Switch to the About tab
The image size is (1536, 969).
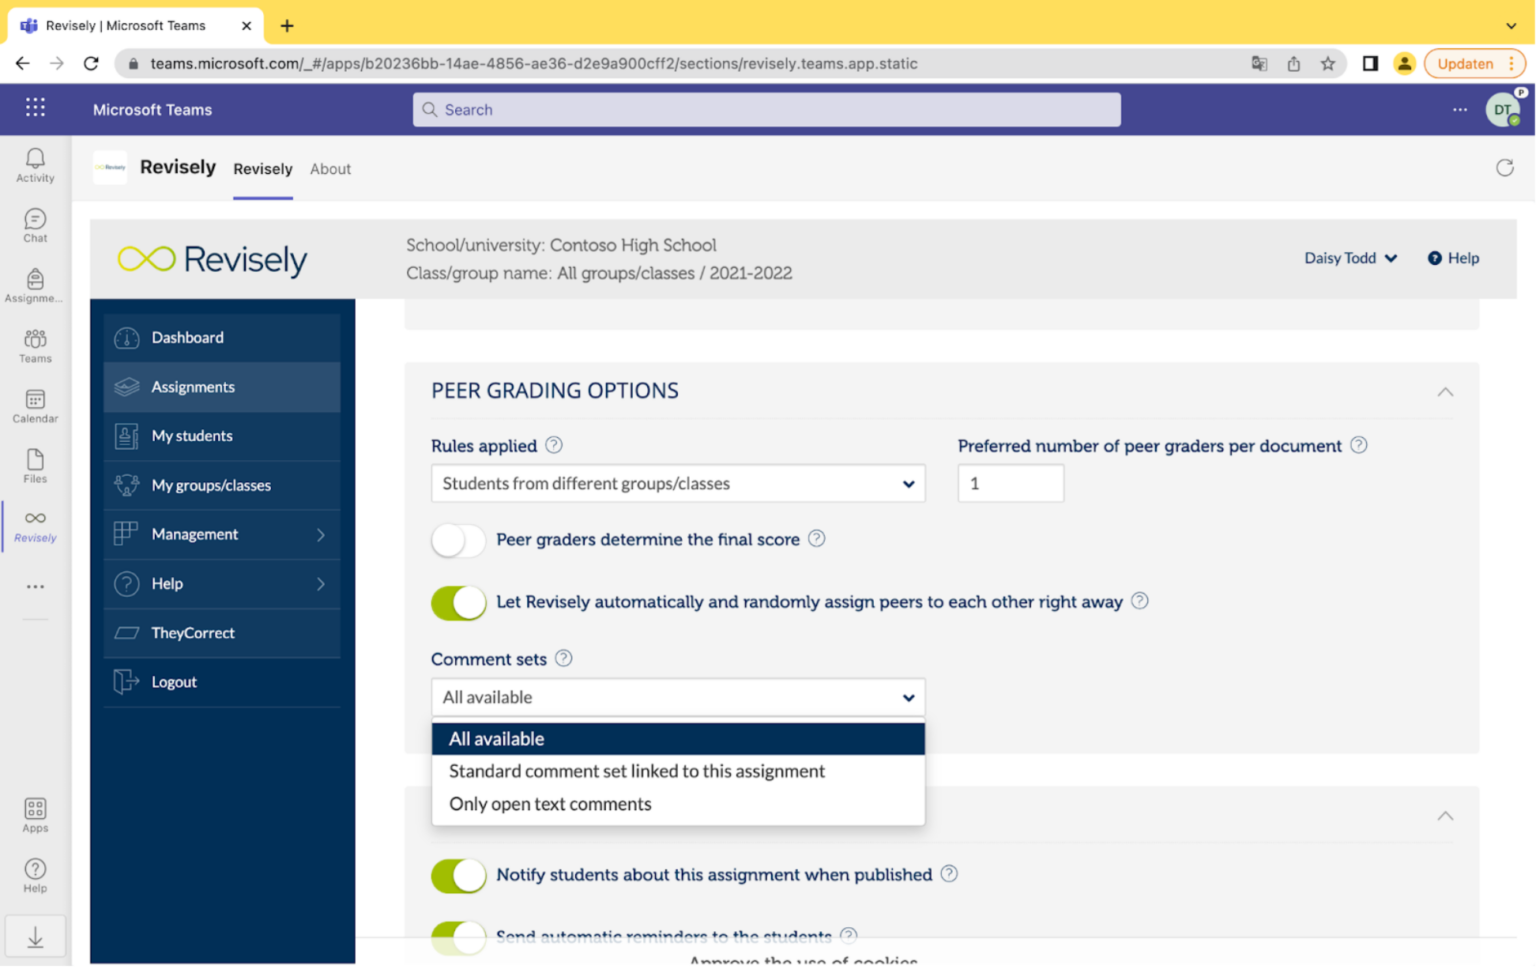point(330,168)
